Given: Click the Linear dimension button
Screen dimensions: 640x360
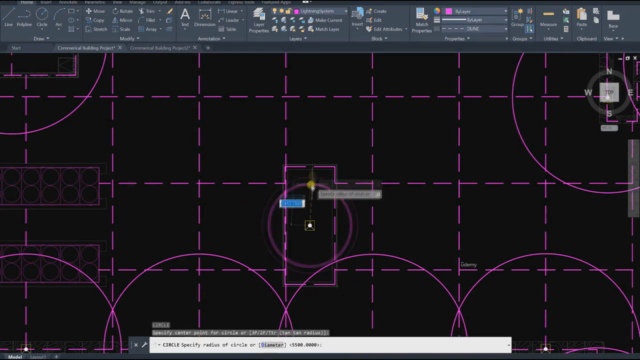Looking at the screenshot, I should point(228,11).
